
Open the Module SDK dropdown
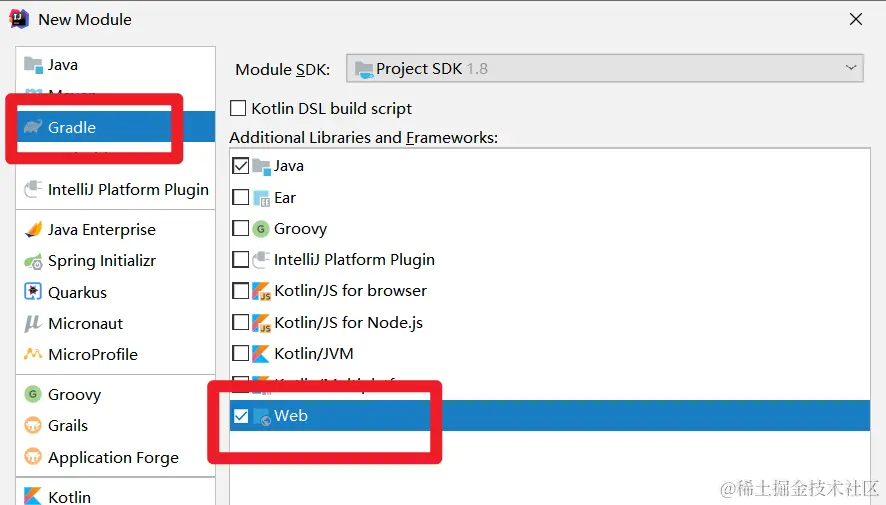click(605, 68)
